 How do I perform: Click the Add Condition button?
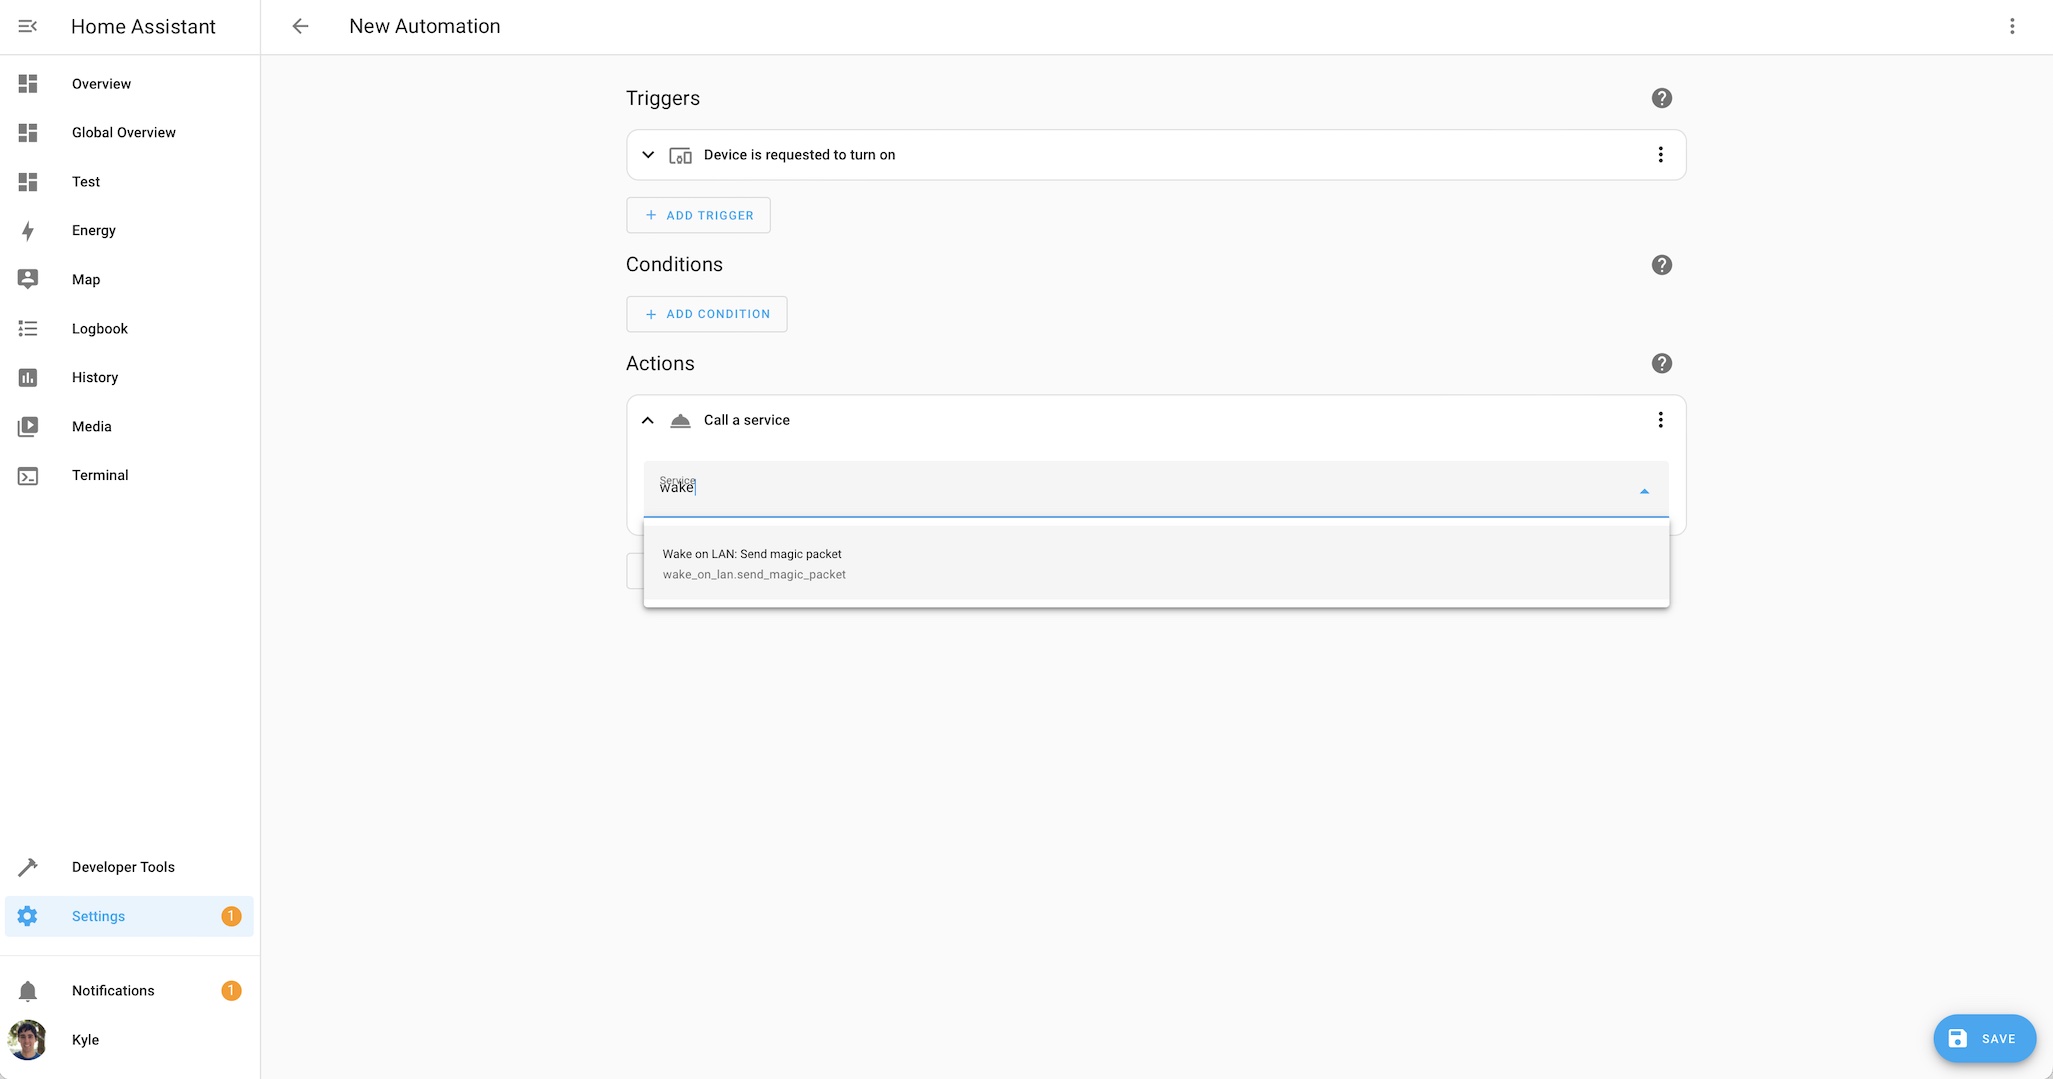707,314
